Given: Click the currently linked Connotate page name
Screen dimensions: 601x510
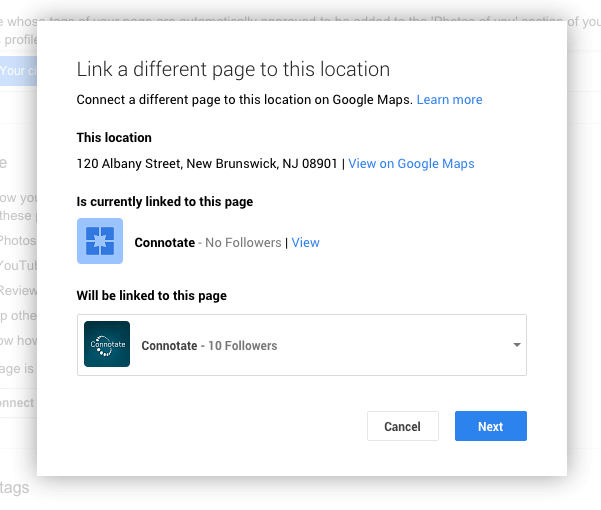Looking at the screenshot, I should tap(165, 242).
